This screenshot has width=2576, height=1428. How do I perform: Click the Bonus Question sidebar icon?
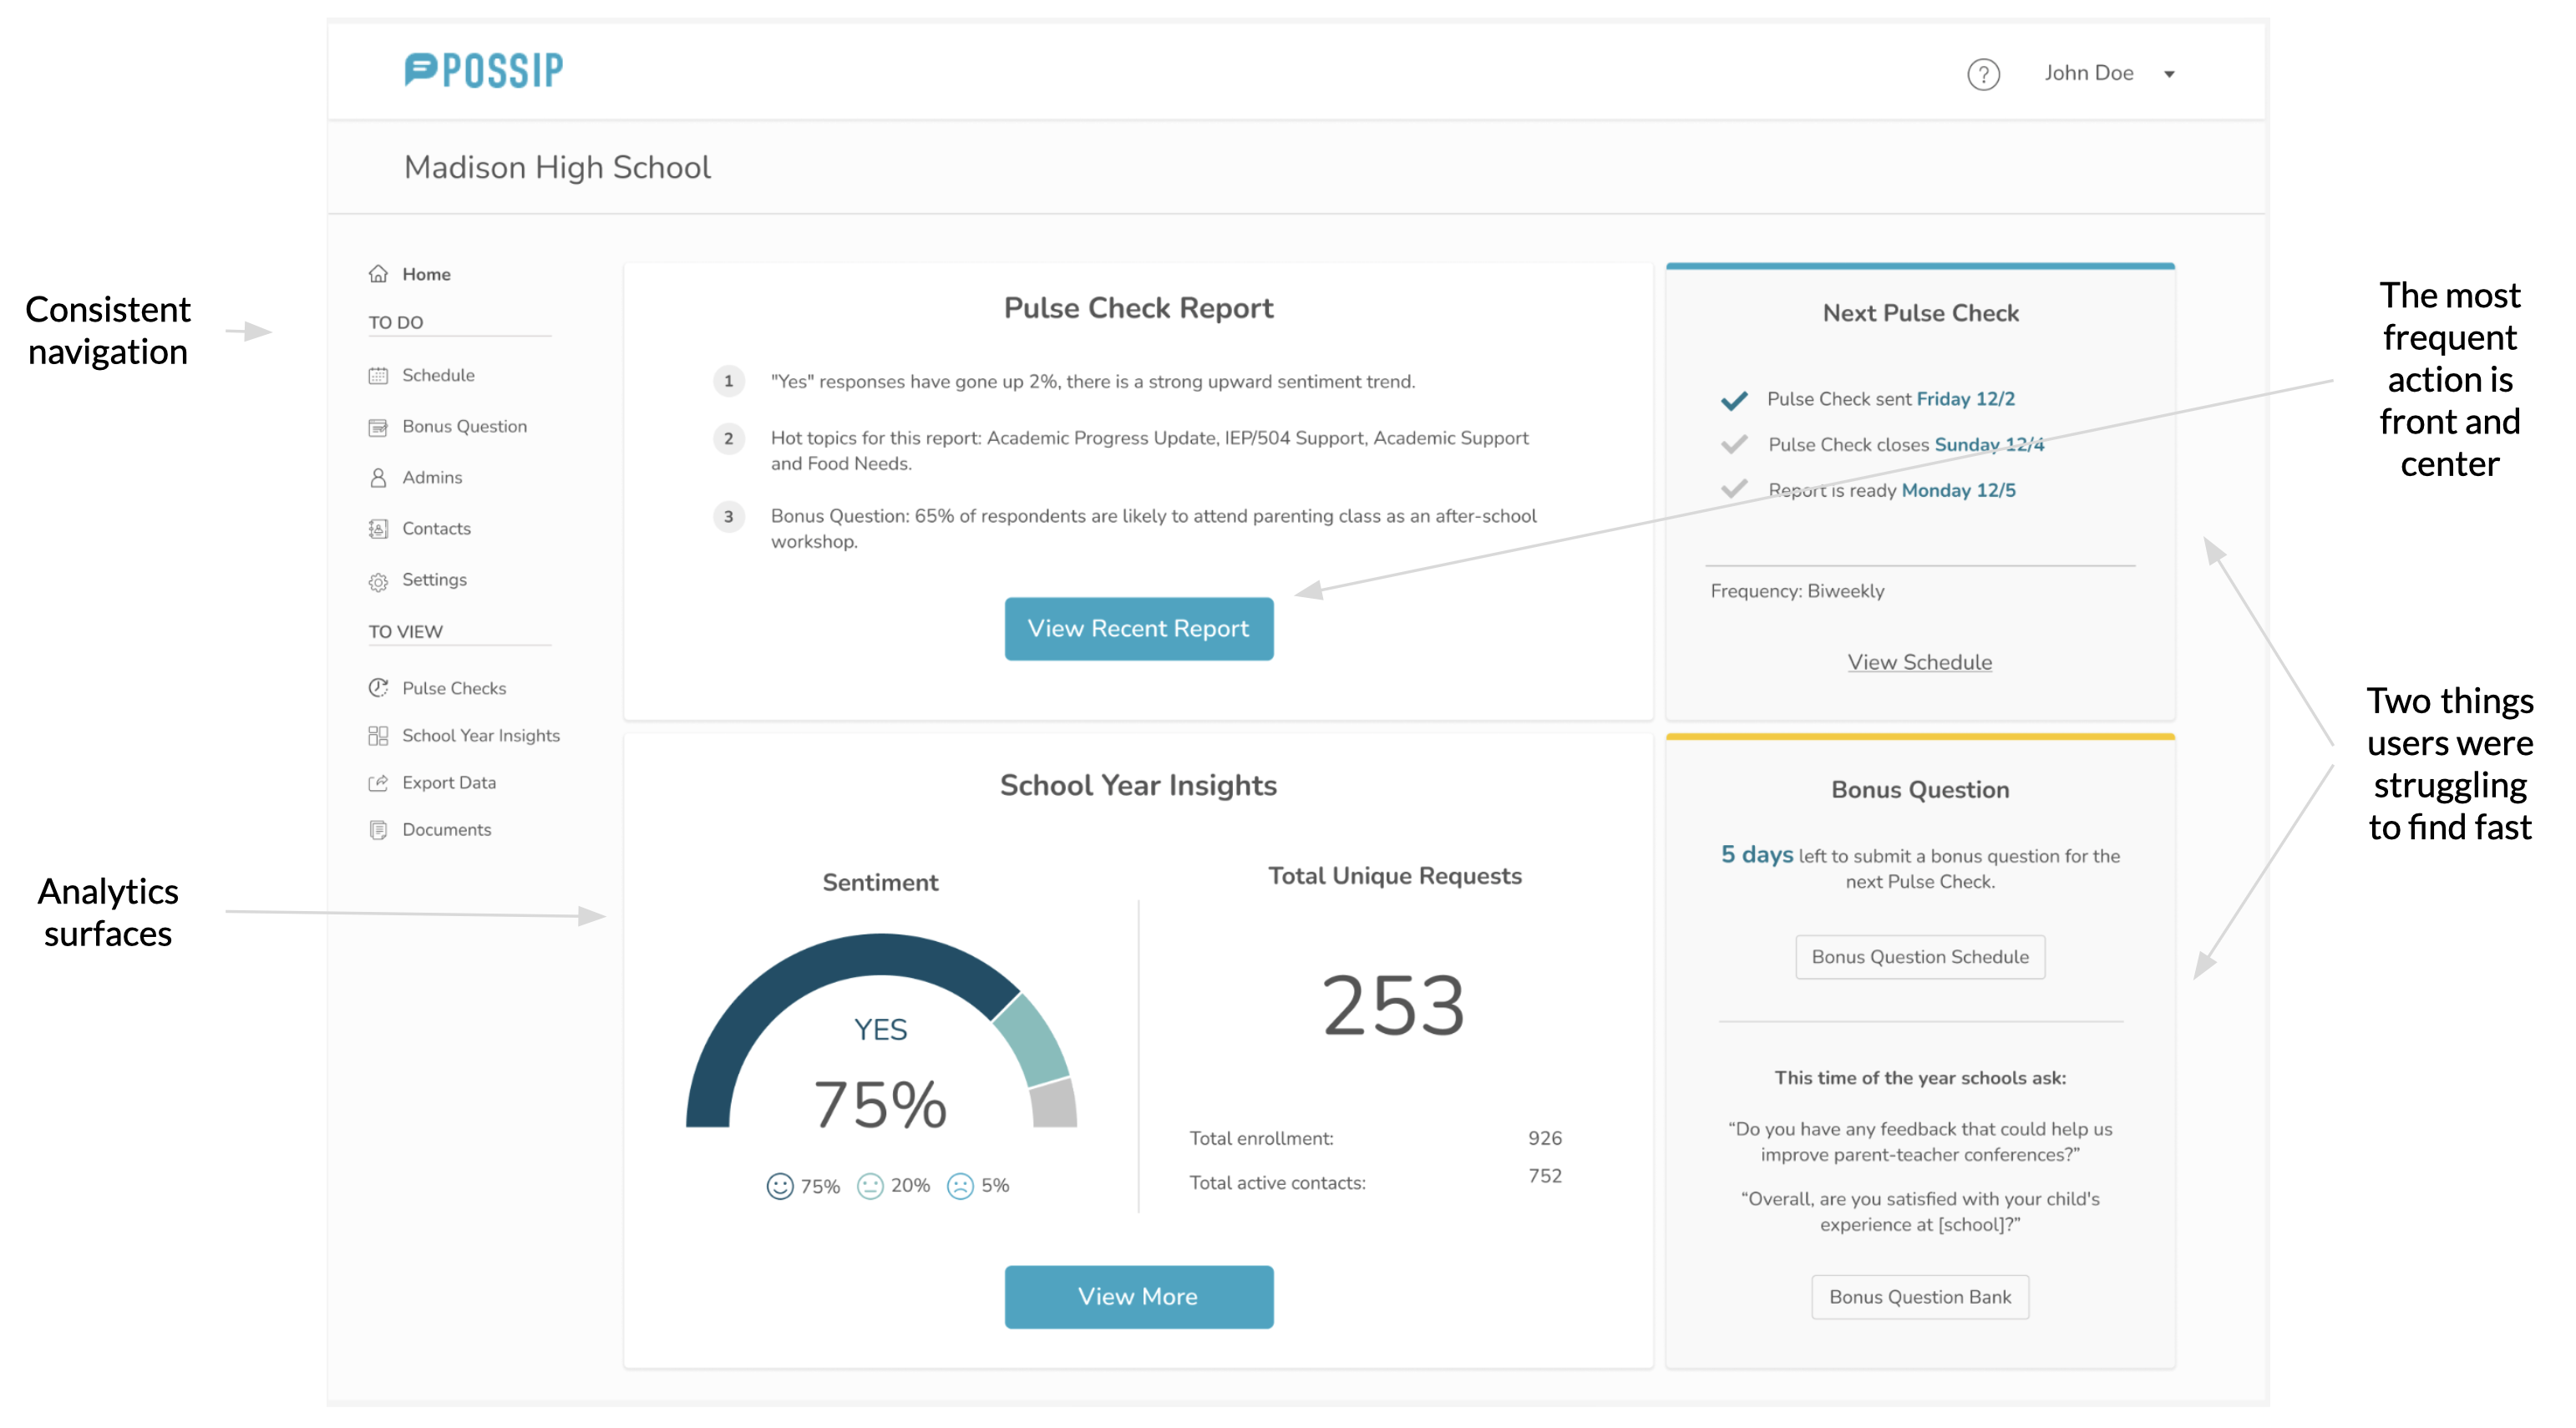[x=378, y=427]
